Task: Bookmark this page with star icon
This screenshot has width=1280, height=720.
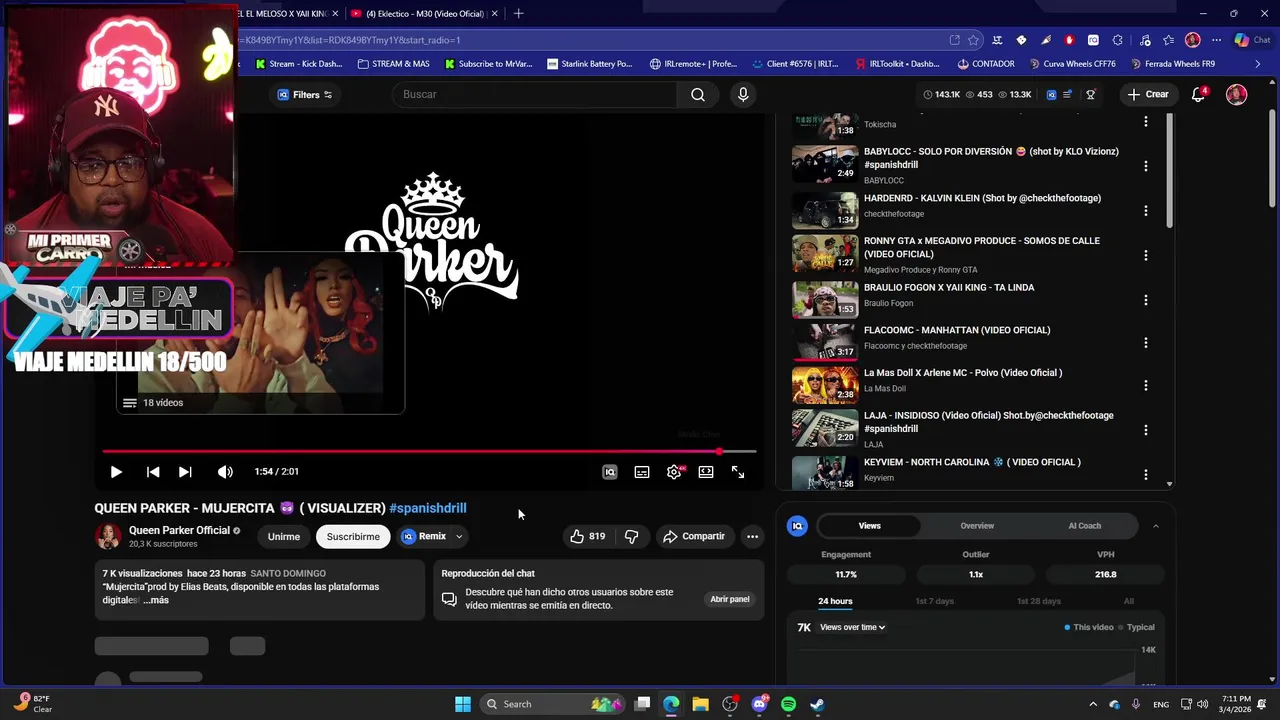Action: [973, 40]
